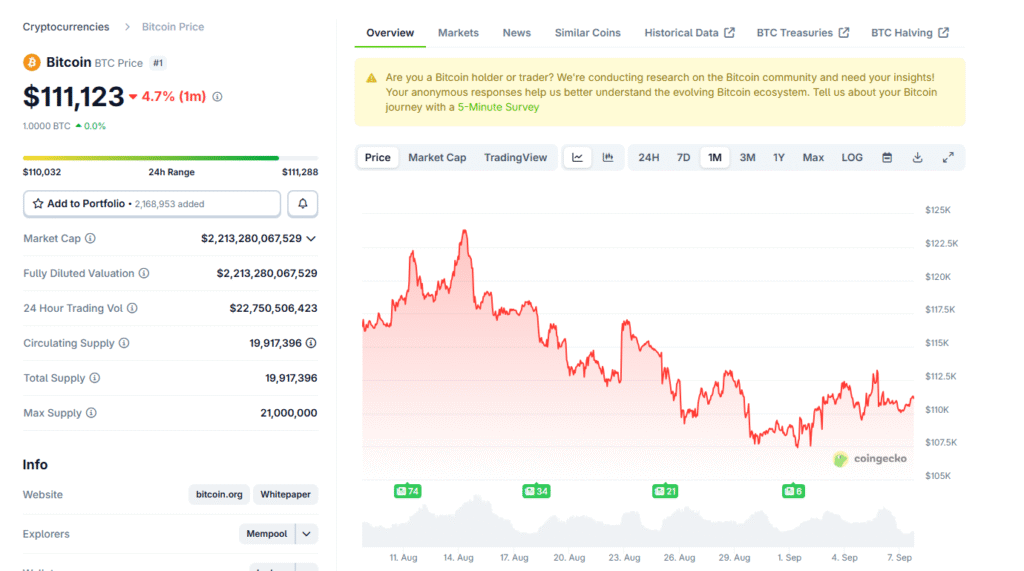Click the volume histogram below the chart
This screenshot has width=1024, height=571.
(638, 521)
